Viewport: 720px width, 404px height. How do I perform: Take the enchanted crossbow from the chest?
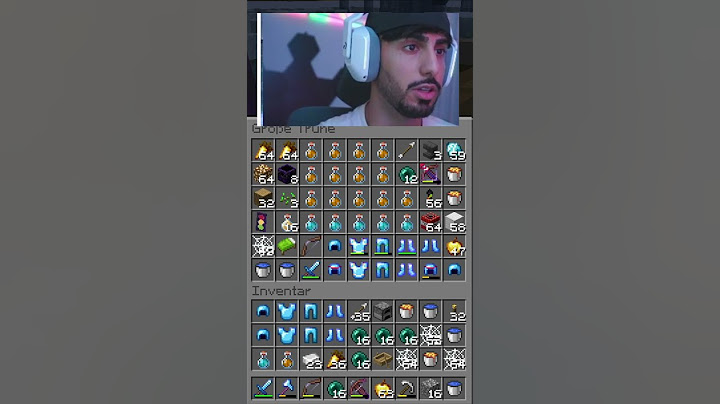430,174
